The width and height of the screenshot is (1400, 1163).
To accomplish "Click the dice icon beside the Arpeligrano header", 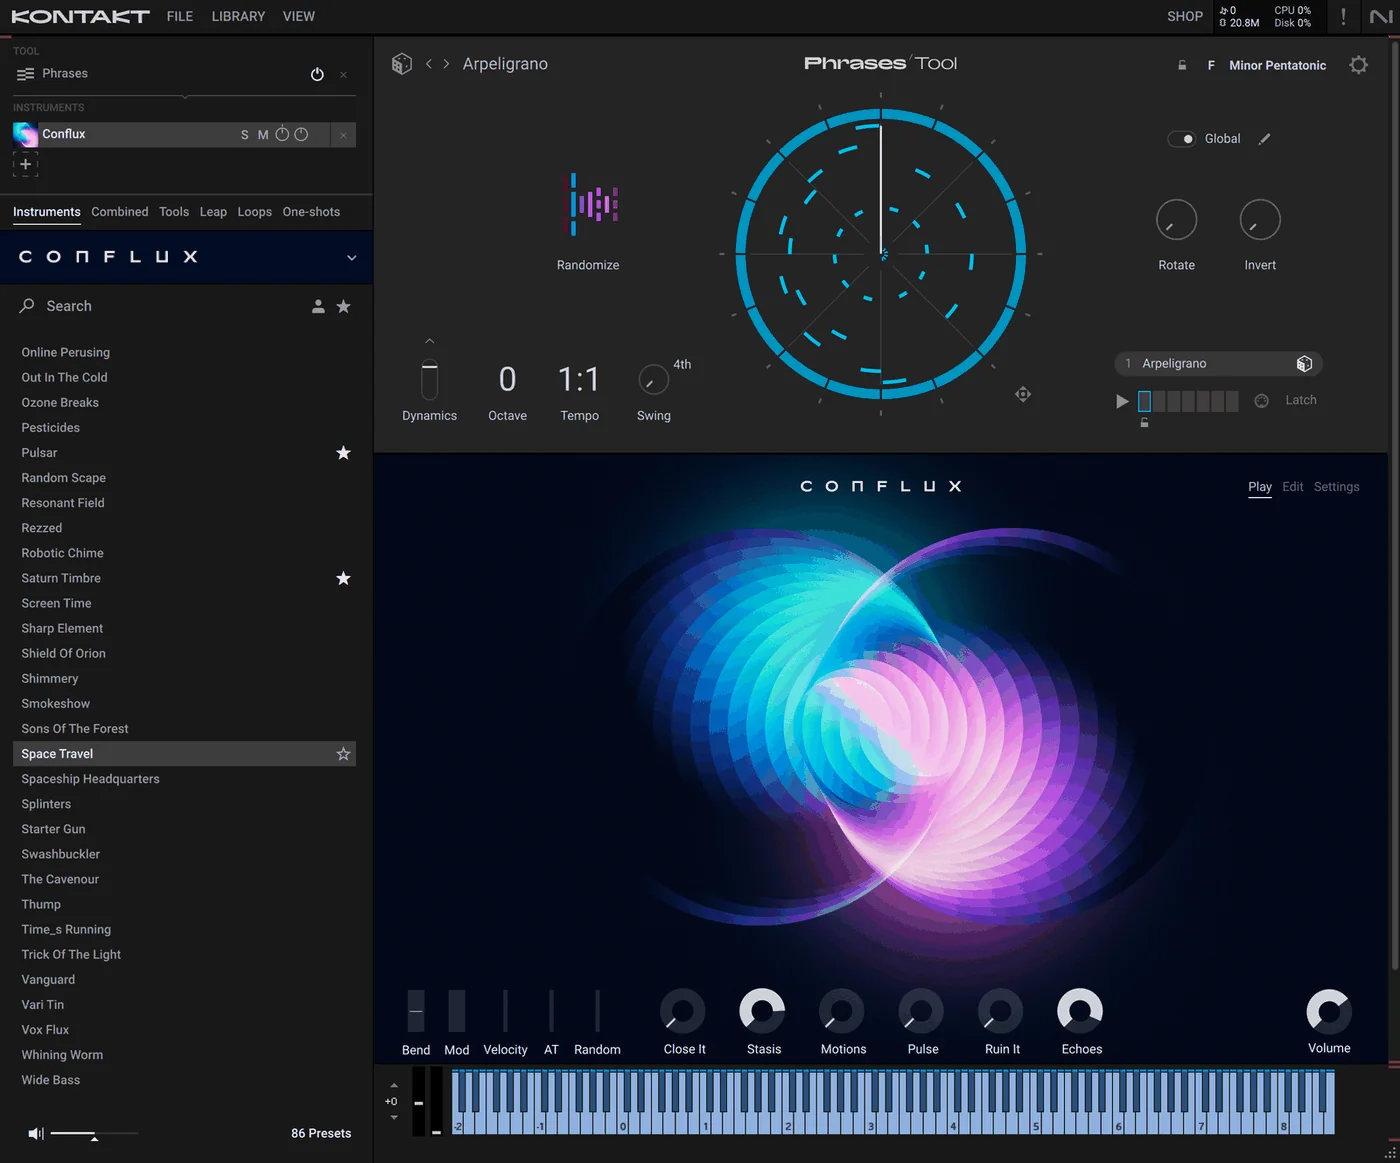I will (401, 64).
